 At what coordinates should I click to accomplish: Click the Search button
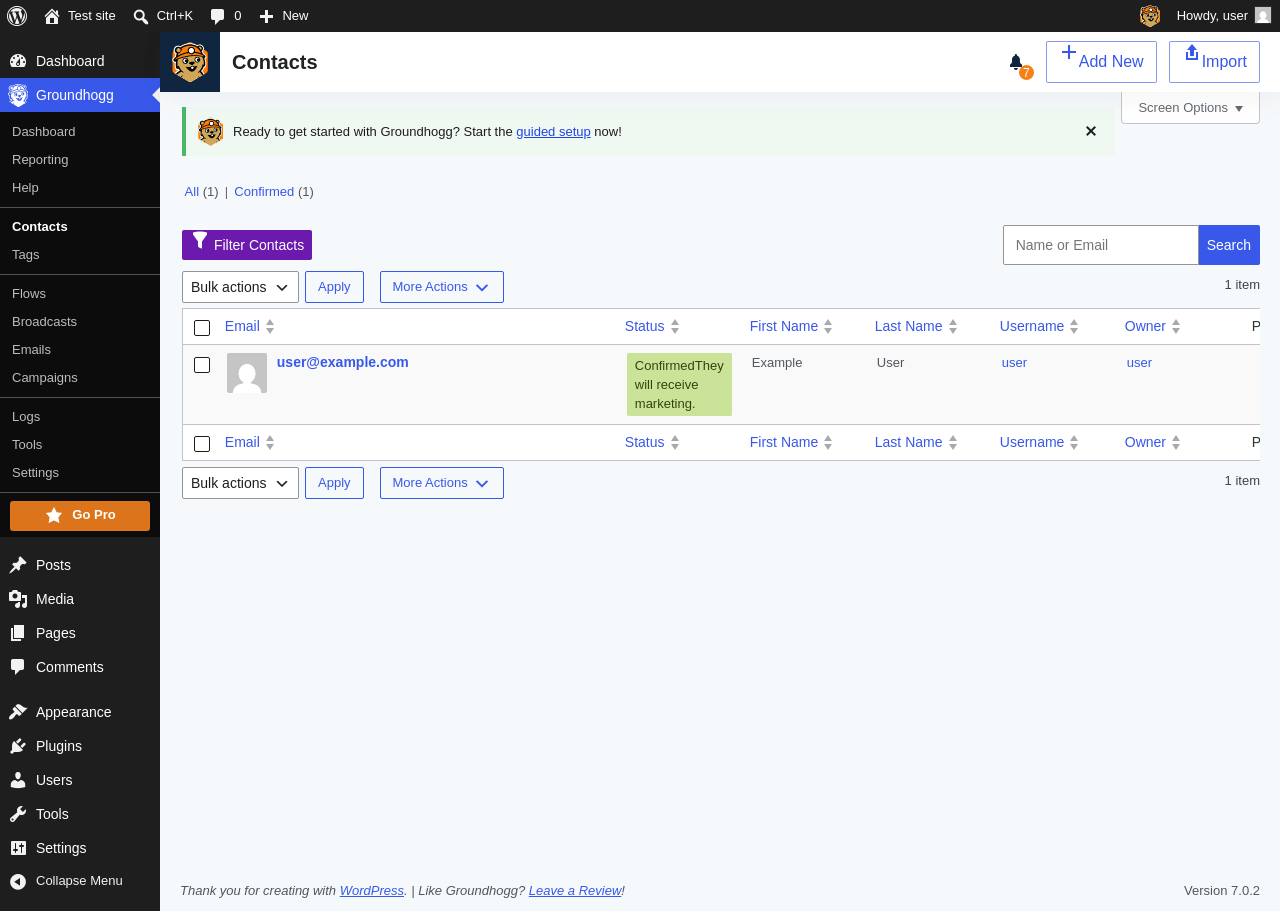1229,245
